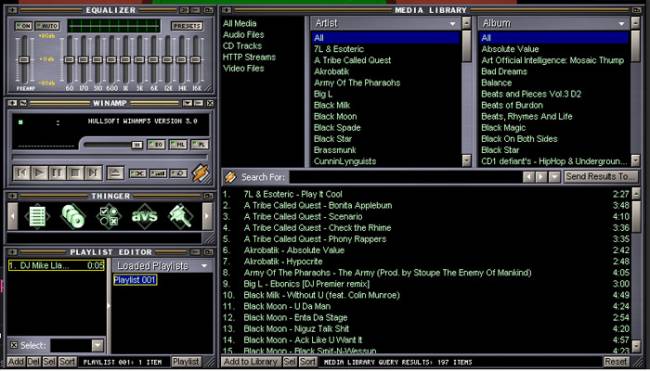
Task: Click the Play button in Winamp
Action: (39, 172)
